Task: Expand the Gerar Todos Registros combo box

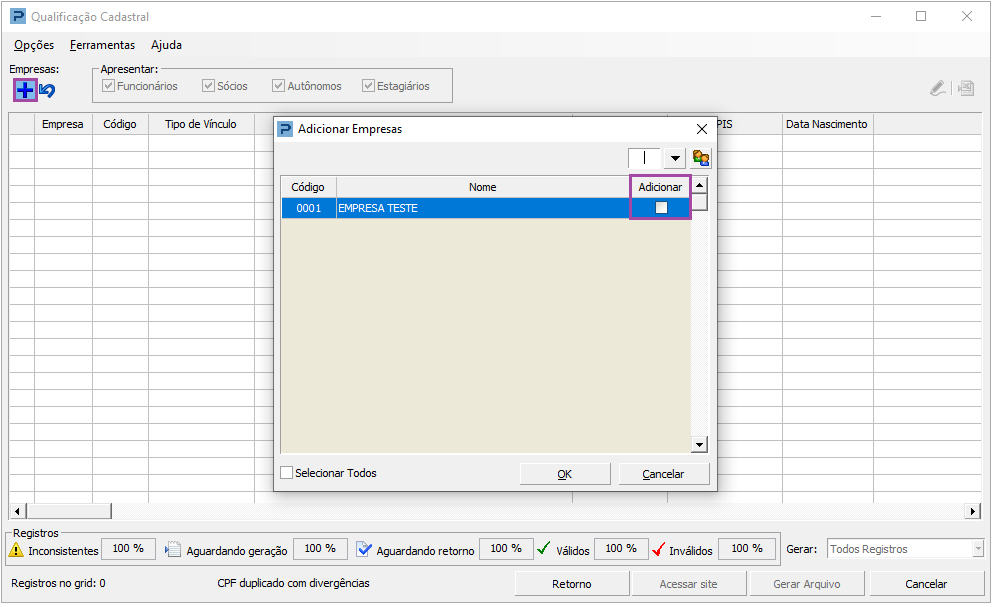Action: pos(978,549)
